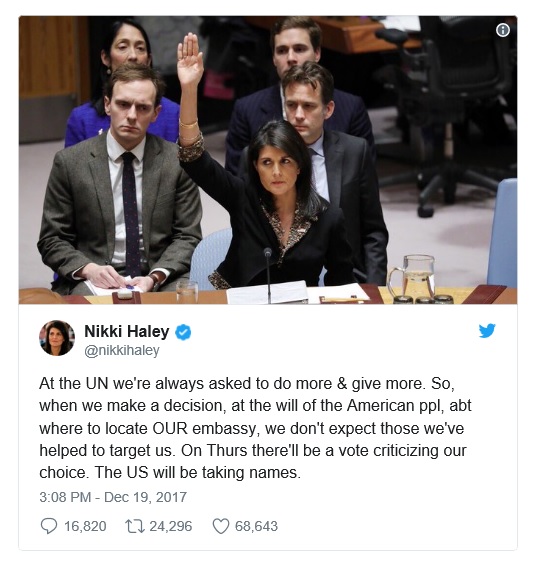
Task: Click the info icon on the photo
Action: click(502, 30)
